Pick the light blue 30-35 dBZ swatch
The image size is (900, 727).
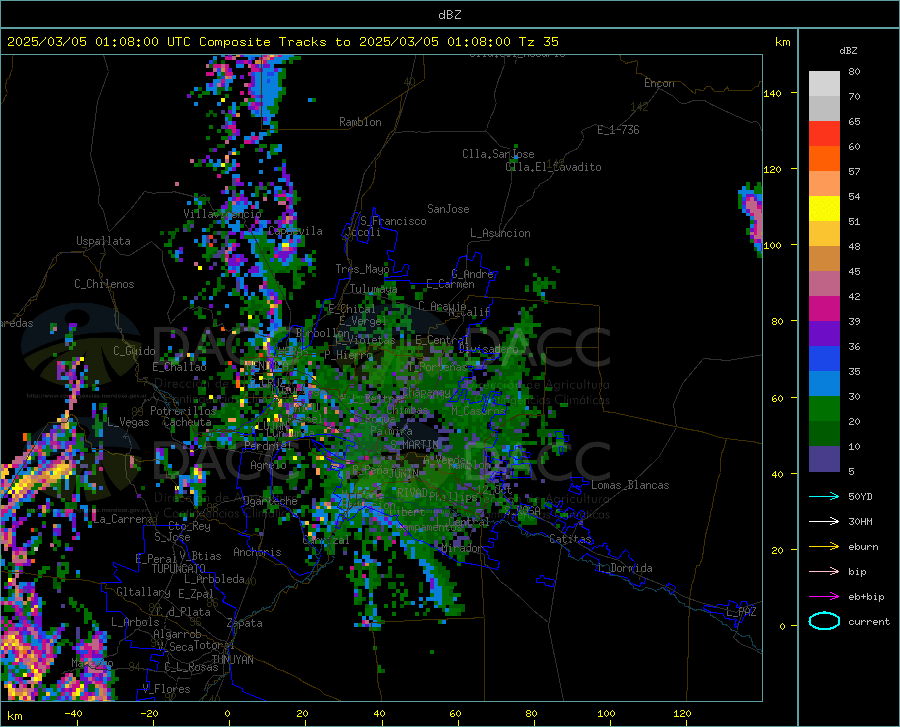pos(824,384)
